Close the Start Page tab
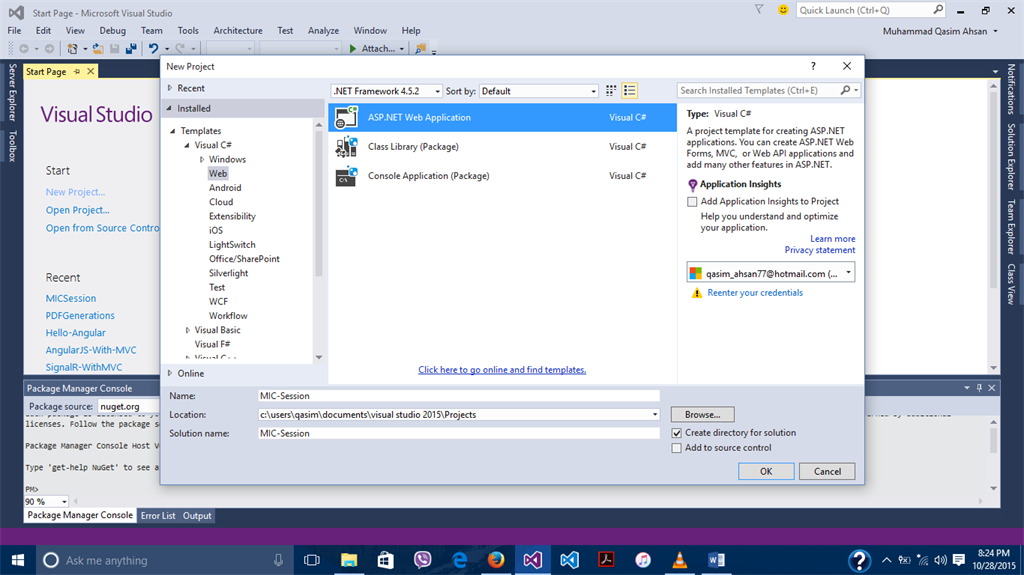The width and height of the screenshot is (1024, 575). pyautogui.click(x=91, y=71)
